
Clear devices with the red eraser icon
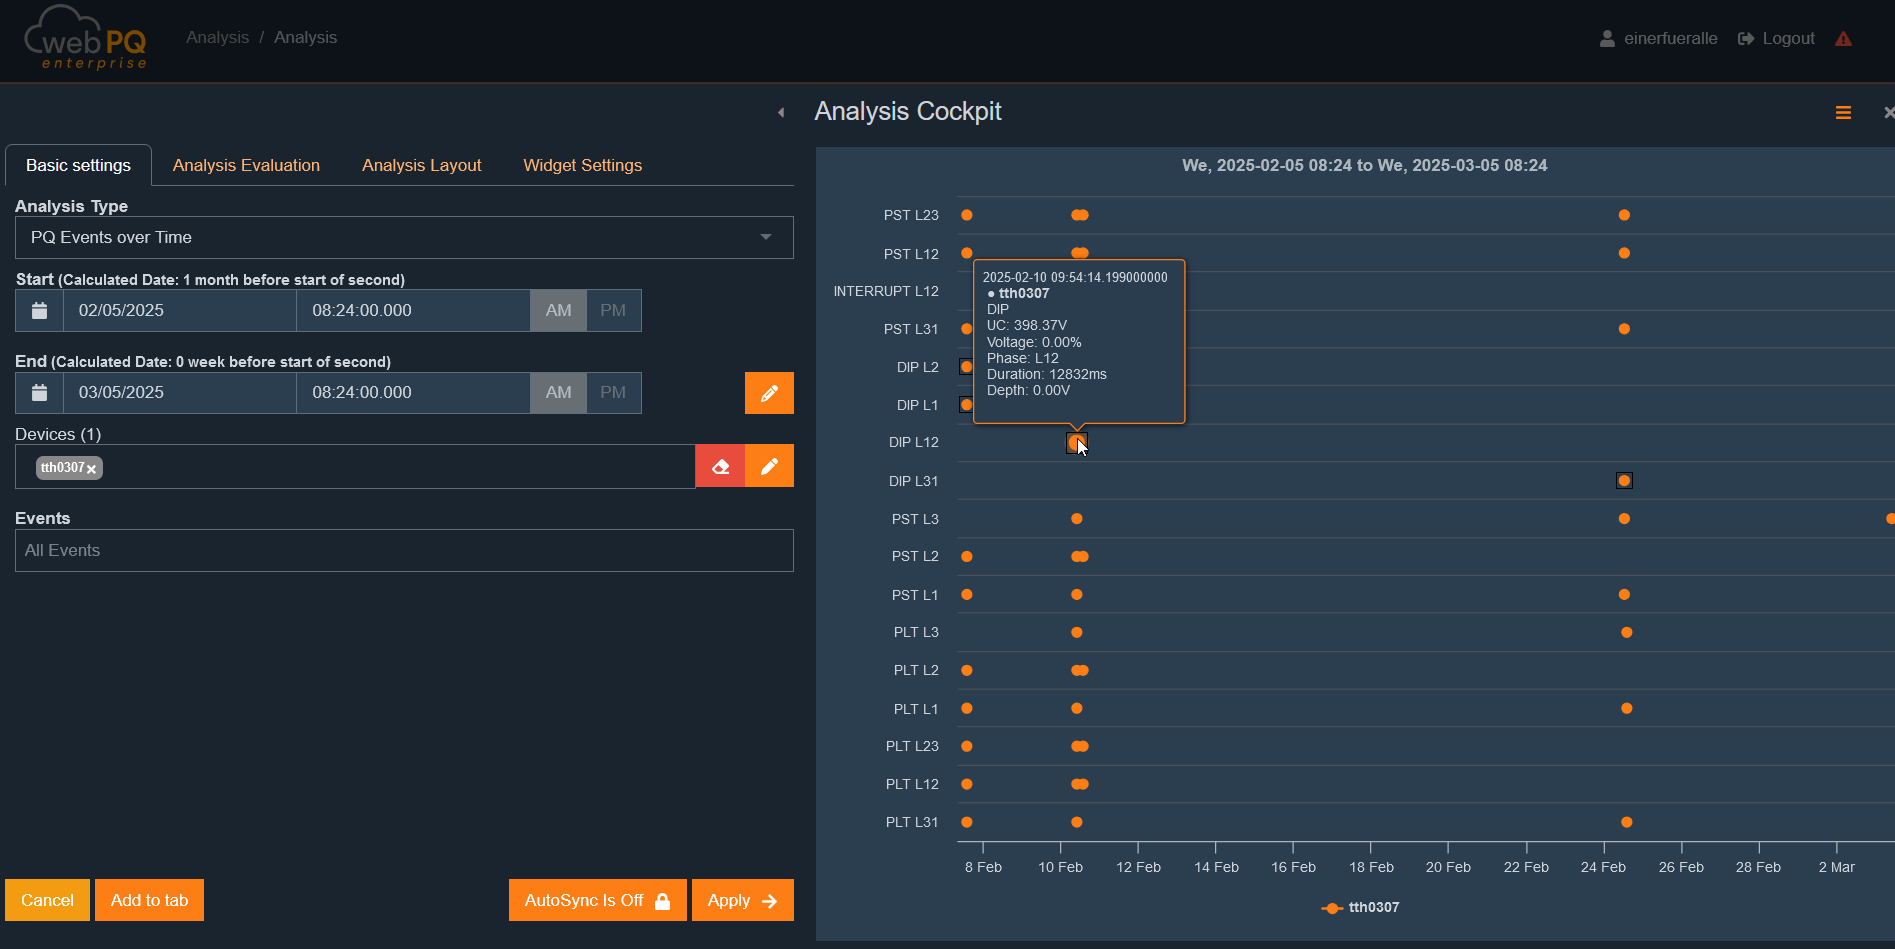720,466
